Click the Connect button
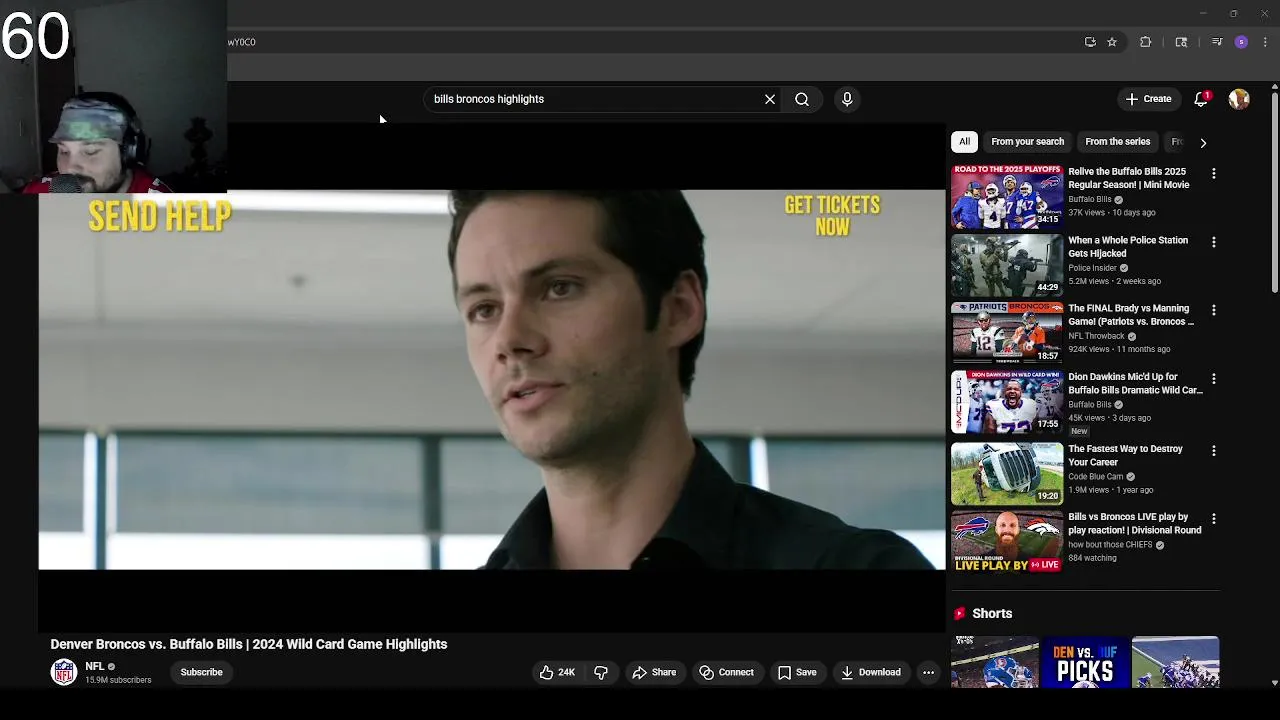This screenshot has width=1280, height=720. [727, 672]
